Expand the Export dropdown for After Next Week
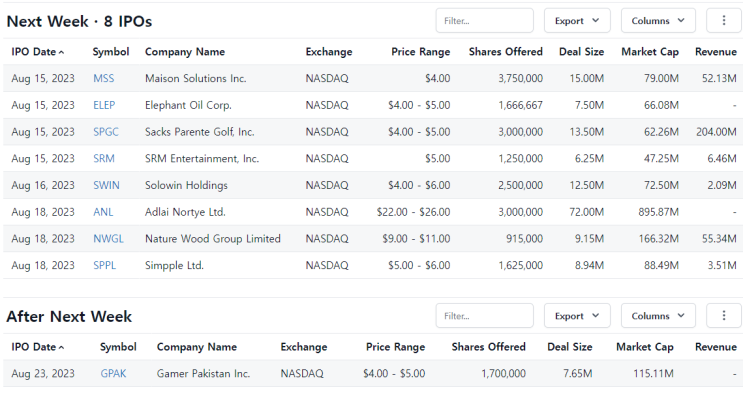The height and width of the screenshot is (402, 743). click(577, 316)
